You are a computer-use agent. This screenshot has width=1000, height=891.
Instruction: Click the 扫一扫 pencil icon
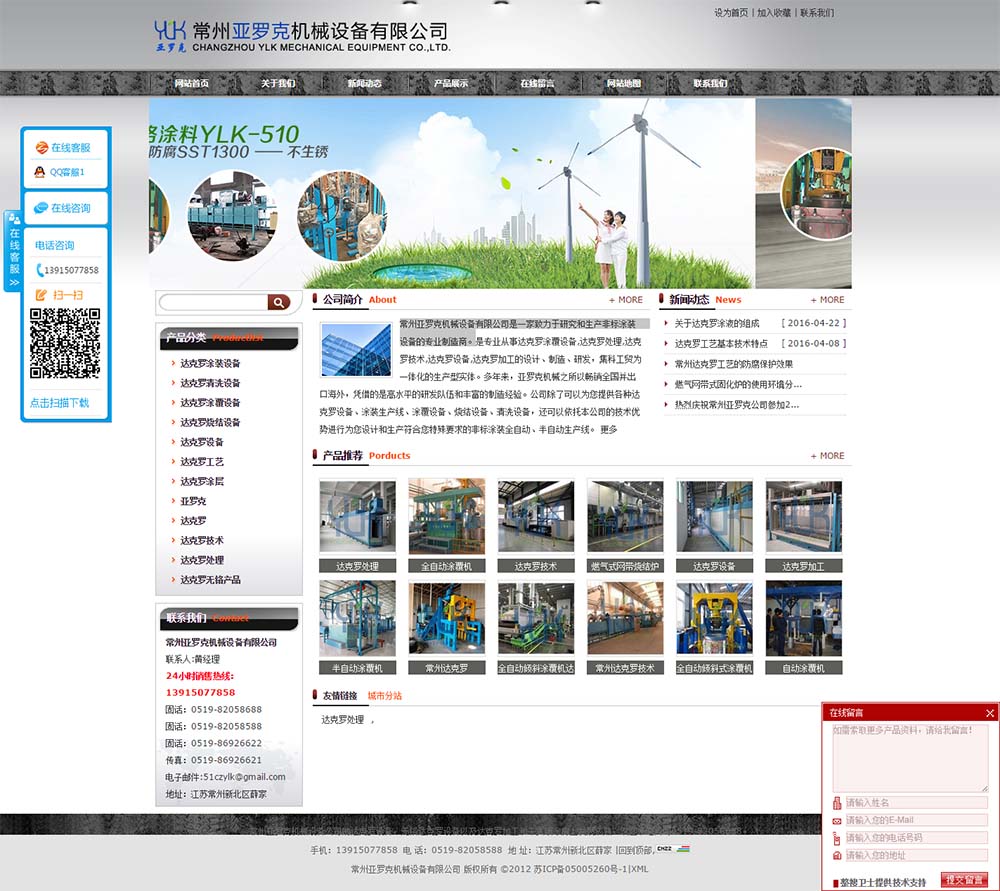[41, 295]
